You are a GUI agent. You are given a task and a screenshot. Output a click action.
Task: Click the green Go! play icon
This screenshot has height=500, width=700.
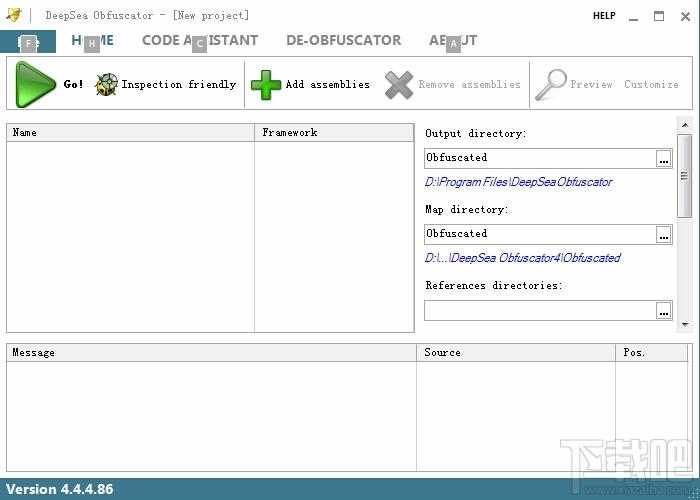coord(35,84)
